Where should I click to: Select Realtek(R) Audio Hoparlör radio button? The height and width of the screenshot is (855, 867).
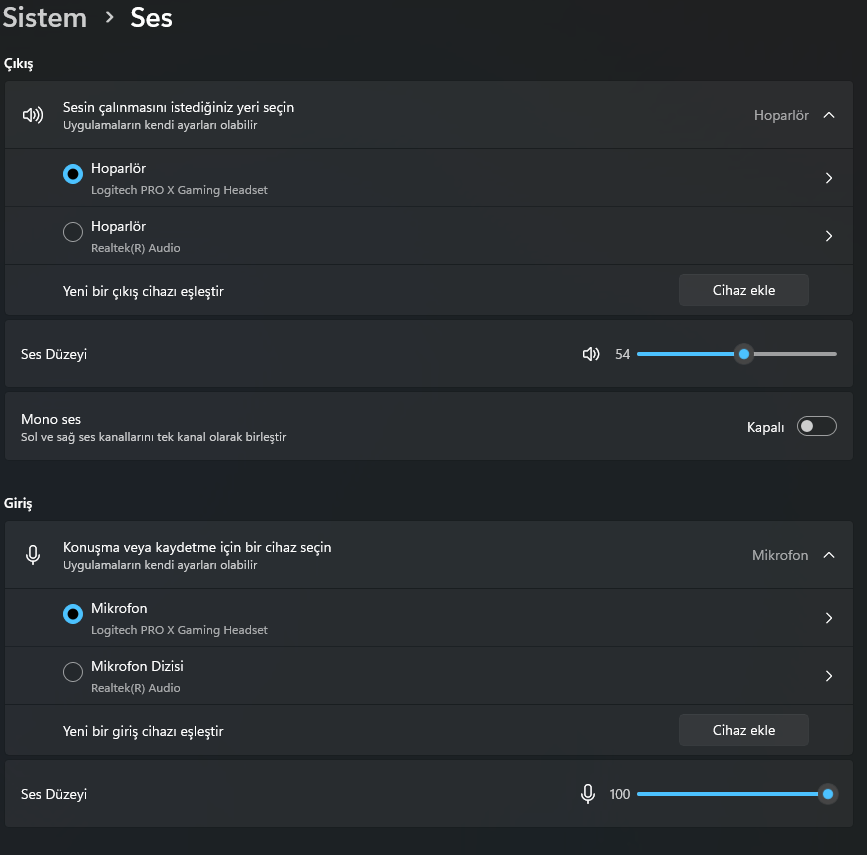tap(73, 232)
